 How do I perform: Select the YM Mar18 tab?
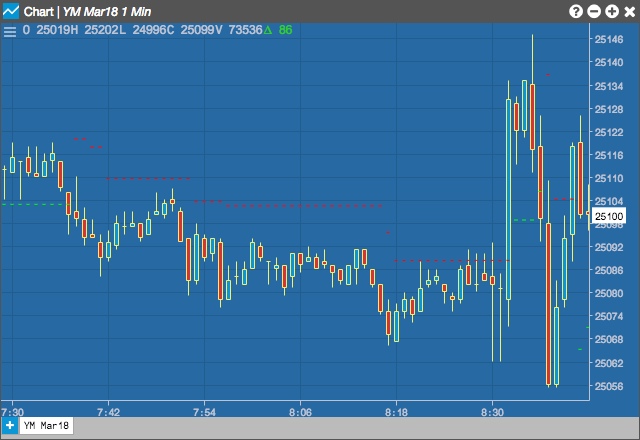(46, 426)
